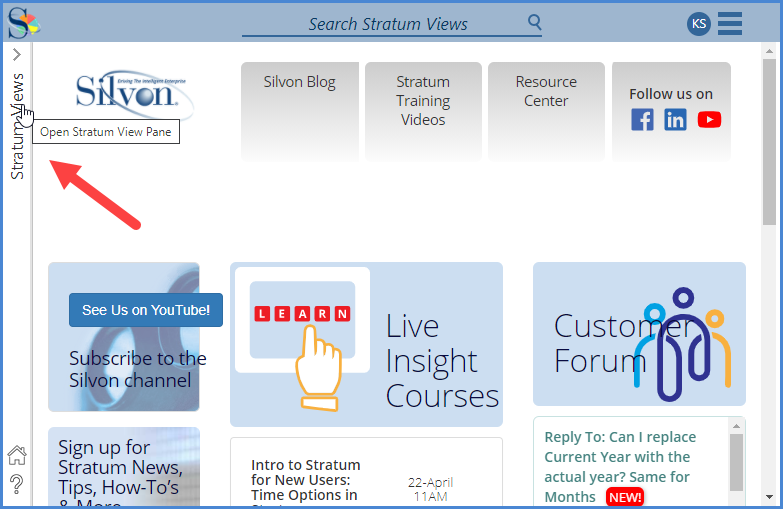
Task: Select Stratum Training Videos tab
Action: pyautogui.click(x=423, y=101)
